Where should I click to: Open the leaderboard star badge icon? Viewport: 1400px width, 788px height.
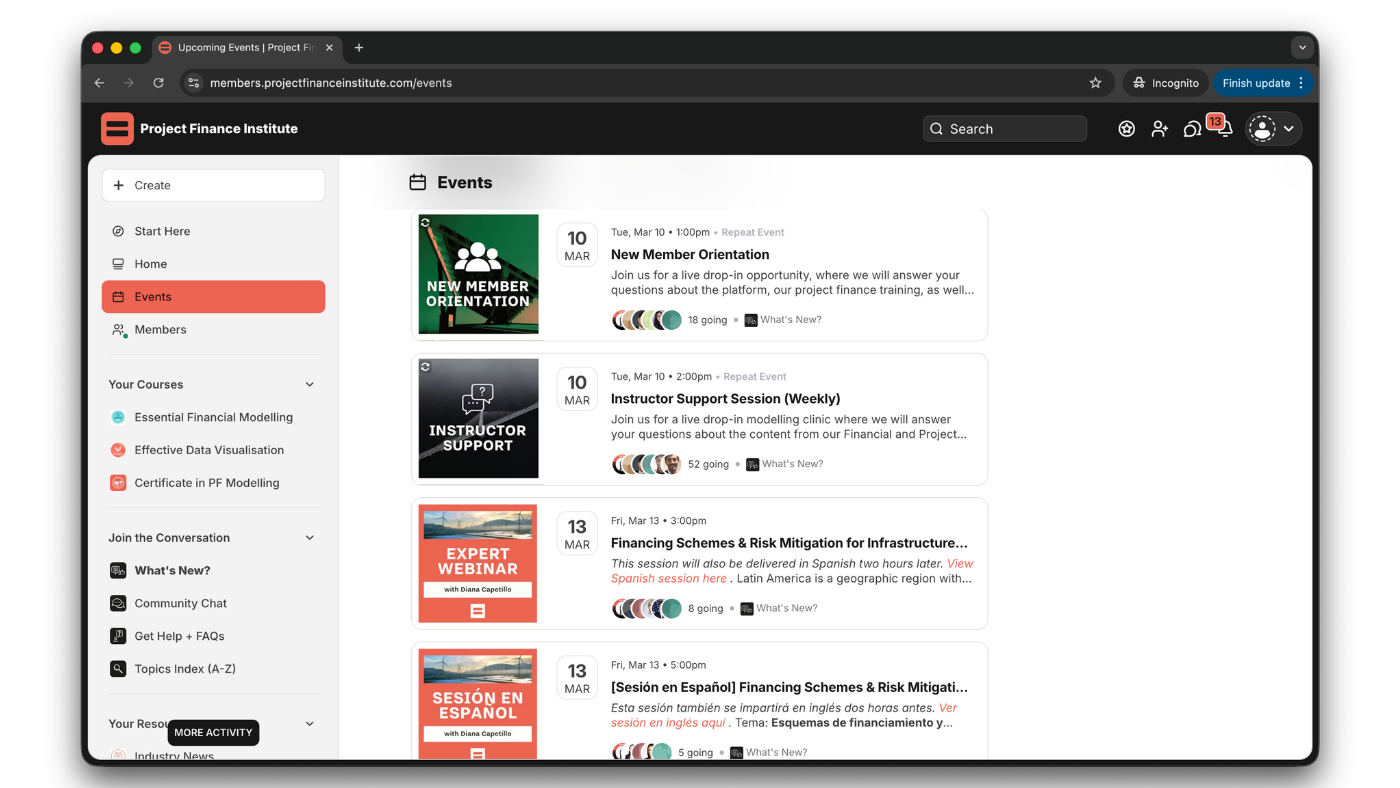tap(1127, 129)
